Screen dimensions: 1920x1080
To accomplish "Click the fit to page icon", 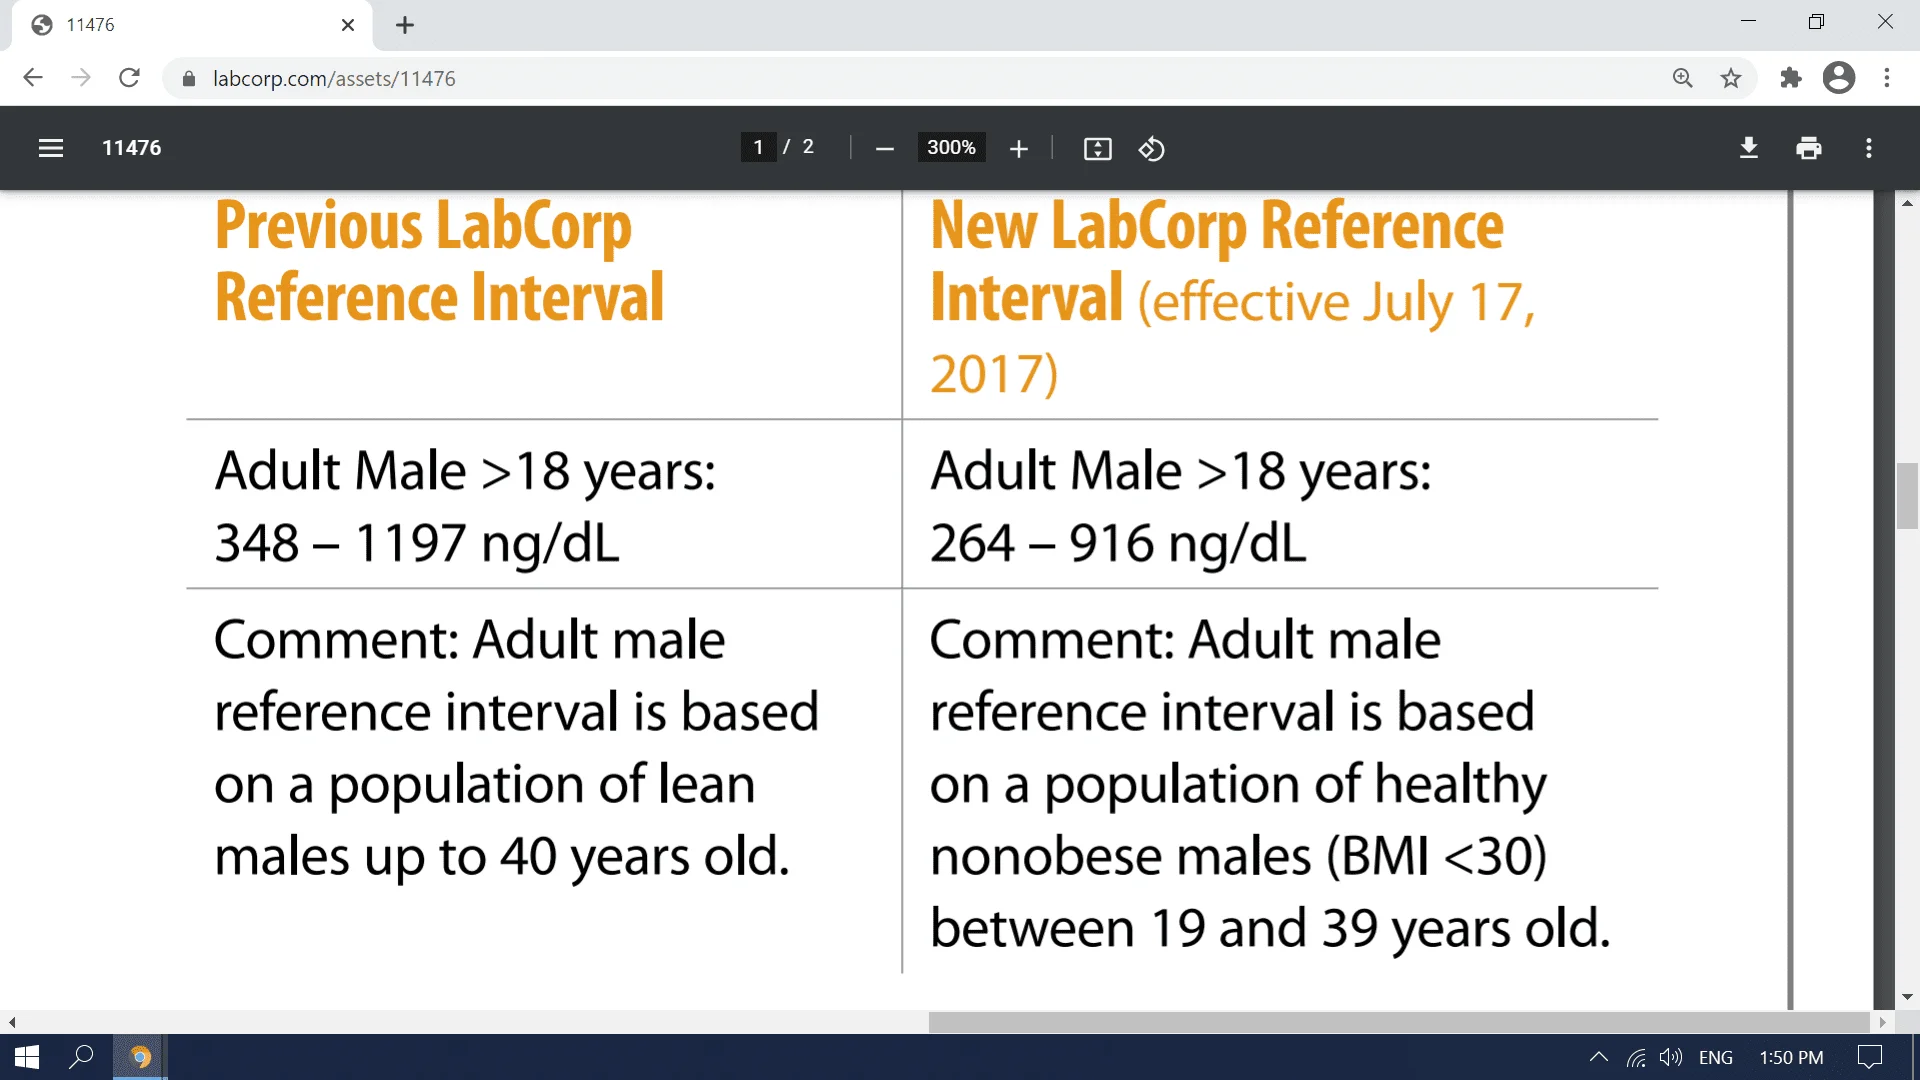I will 1097,149.
